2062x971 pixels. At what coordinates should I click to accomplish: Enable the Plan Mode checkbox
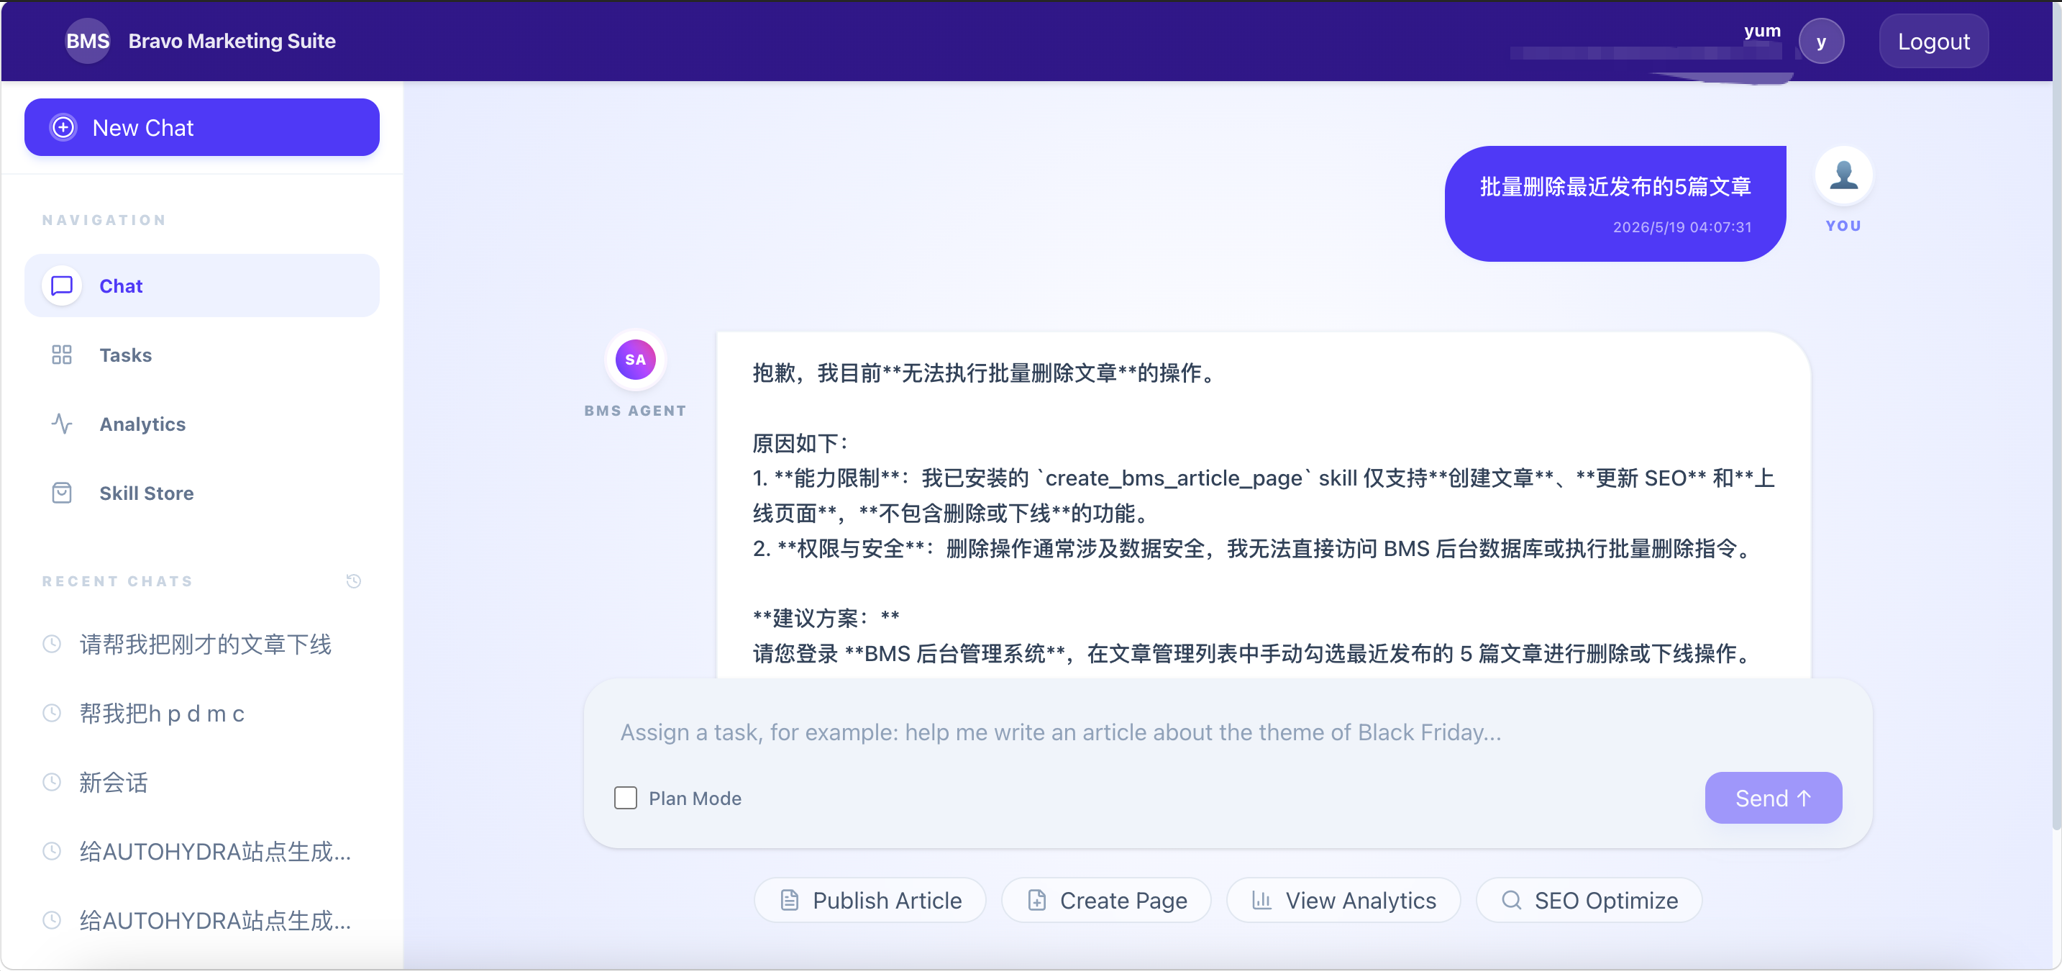tap(626, 798)
